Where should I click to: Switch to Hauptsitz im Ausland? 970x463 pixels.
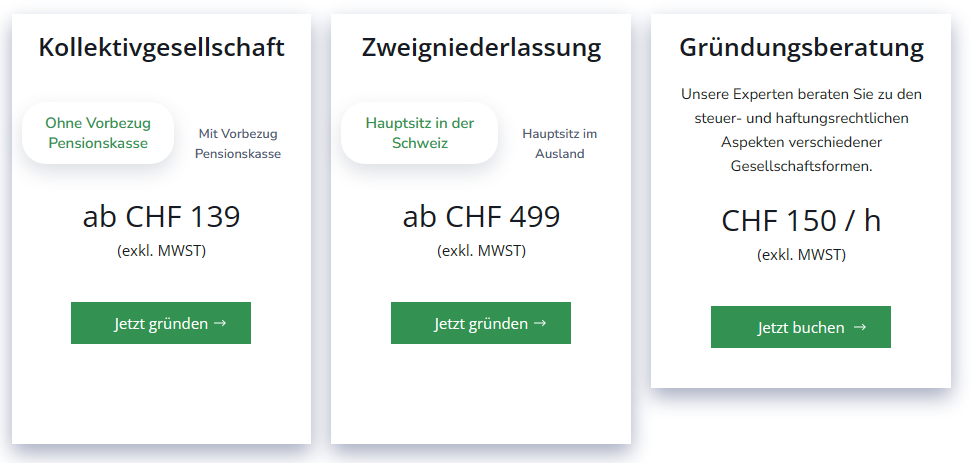click(560, 143)
